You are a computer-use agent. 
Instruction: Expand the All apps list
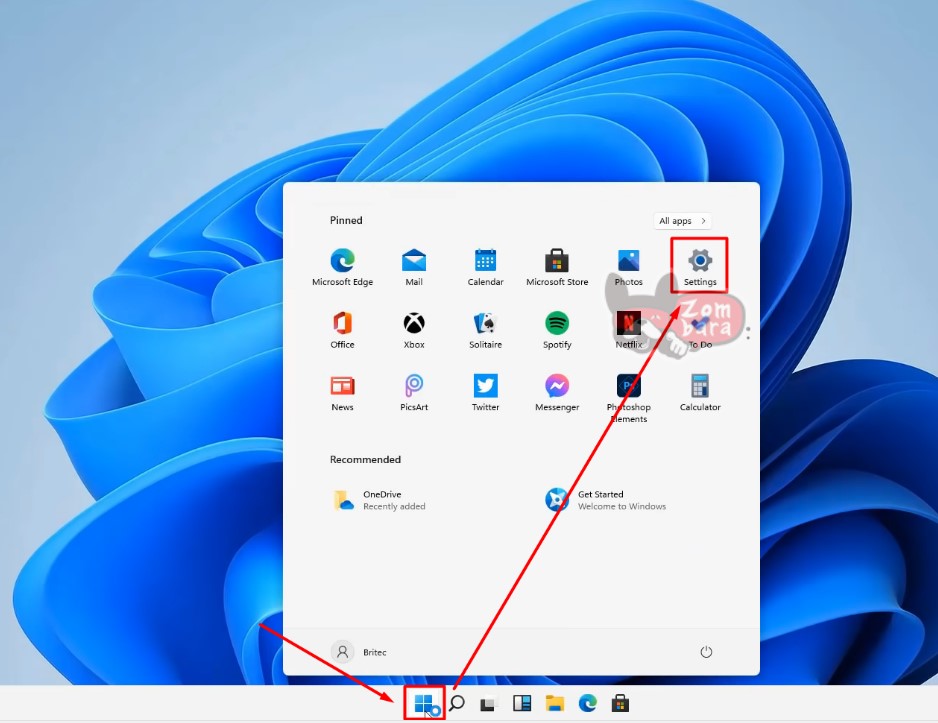click(x=682, y=221)
